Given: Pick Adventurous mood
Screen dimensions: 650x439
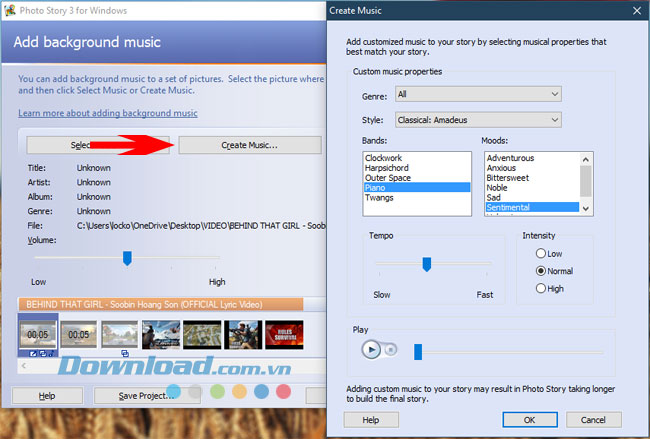Looking at the screenshot, I should point(532,158).
